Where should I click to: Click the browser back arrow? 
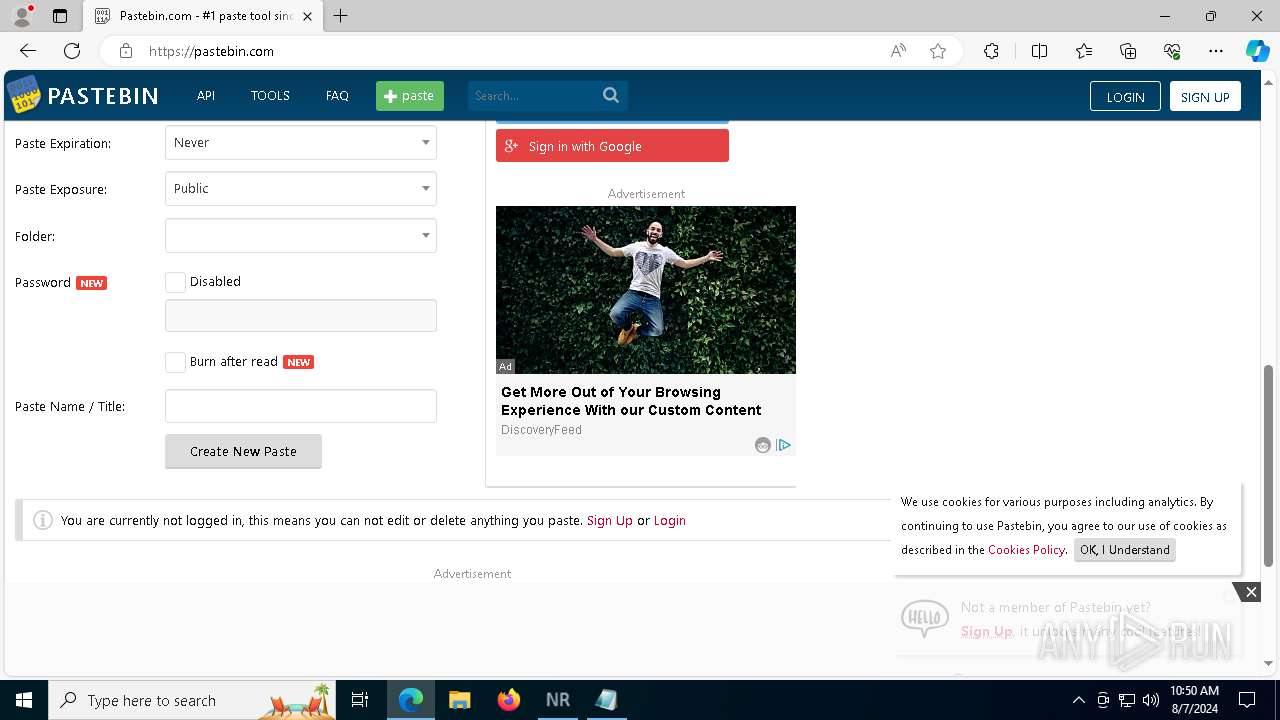[28, 51]
